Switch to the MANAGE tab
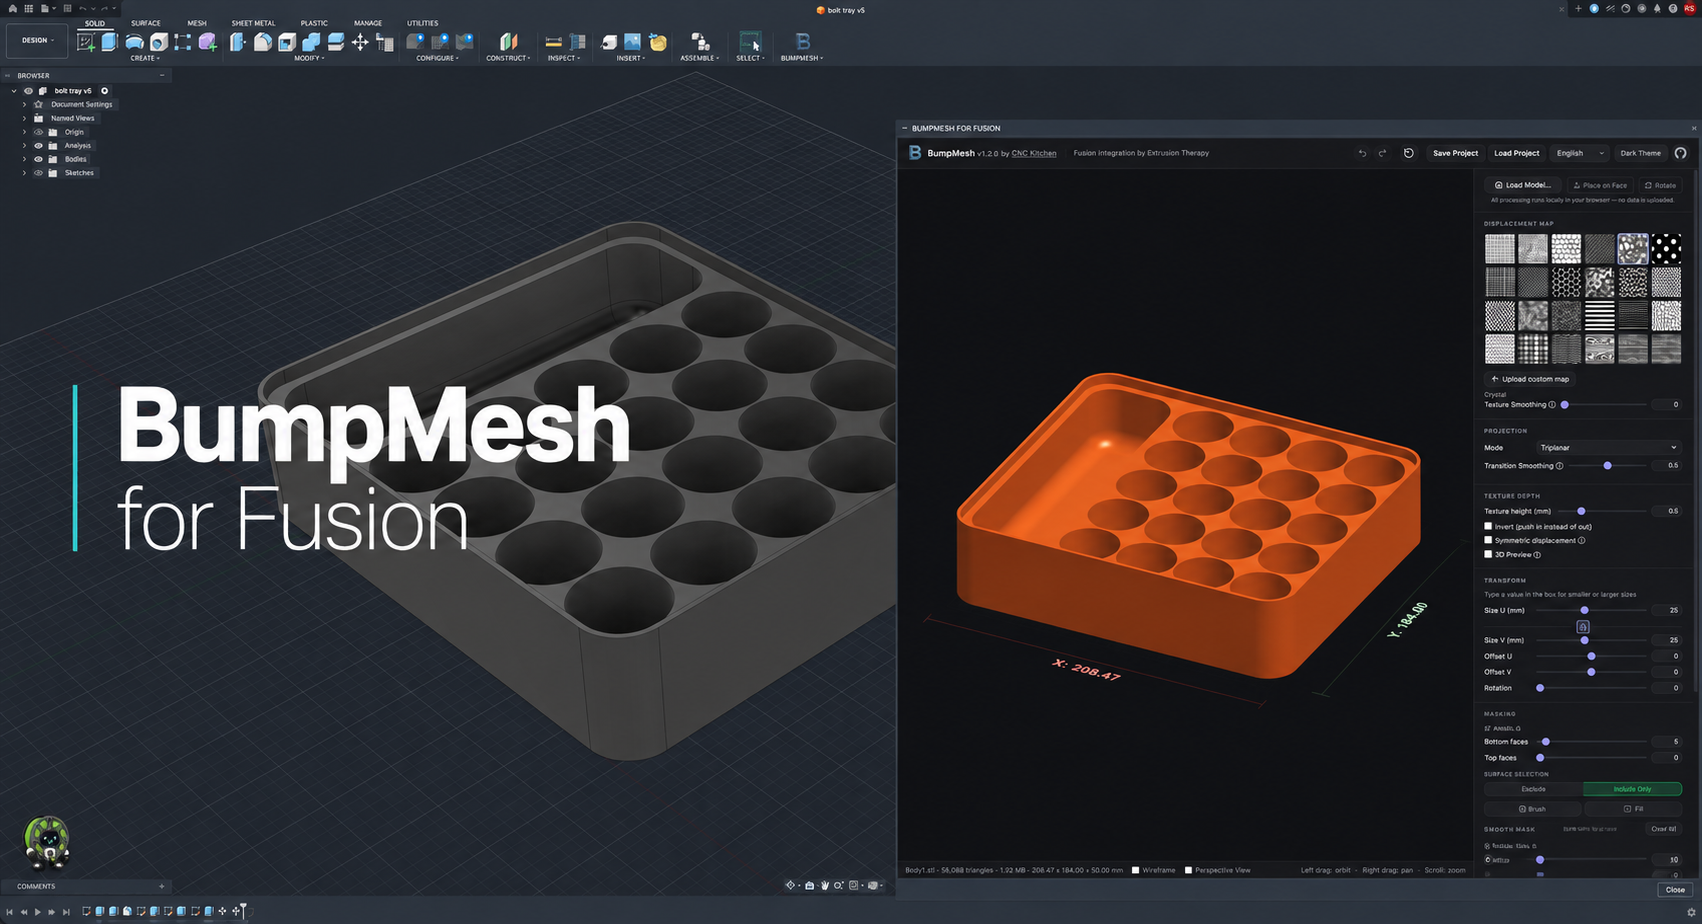Viewport: 1702px width, 924px height. tap(368, 23)
